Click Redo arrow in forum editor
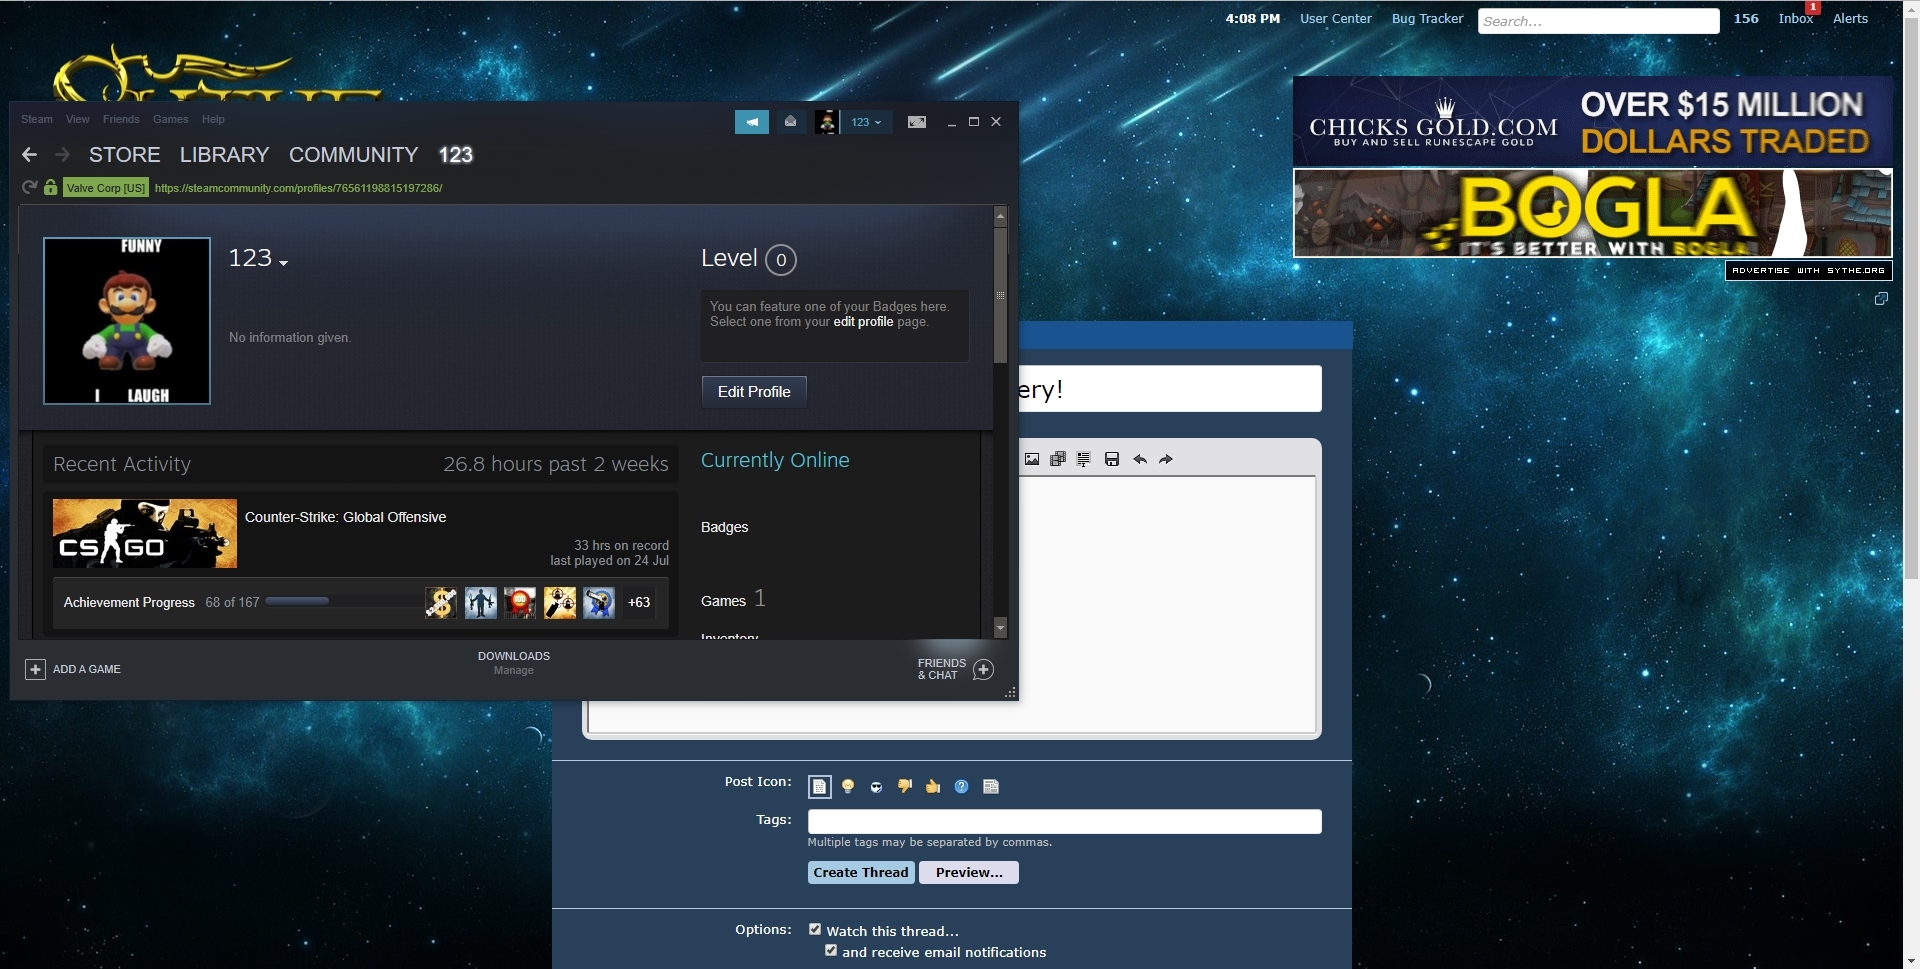This screenshot has height=969, width=1920. pos(1166,459)
